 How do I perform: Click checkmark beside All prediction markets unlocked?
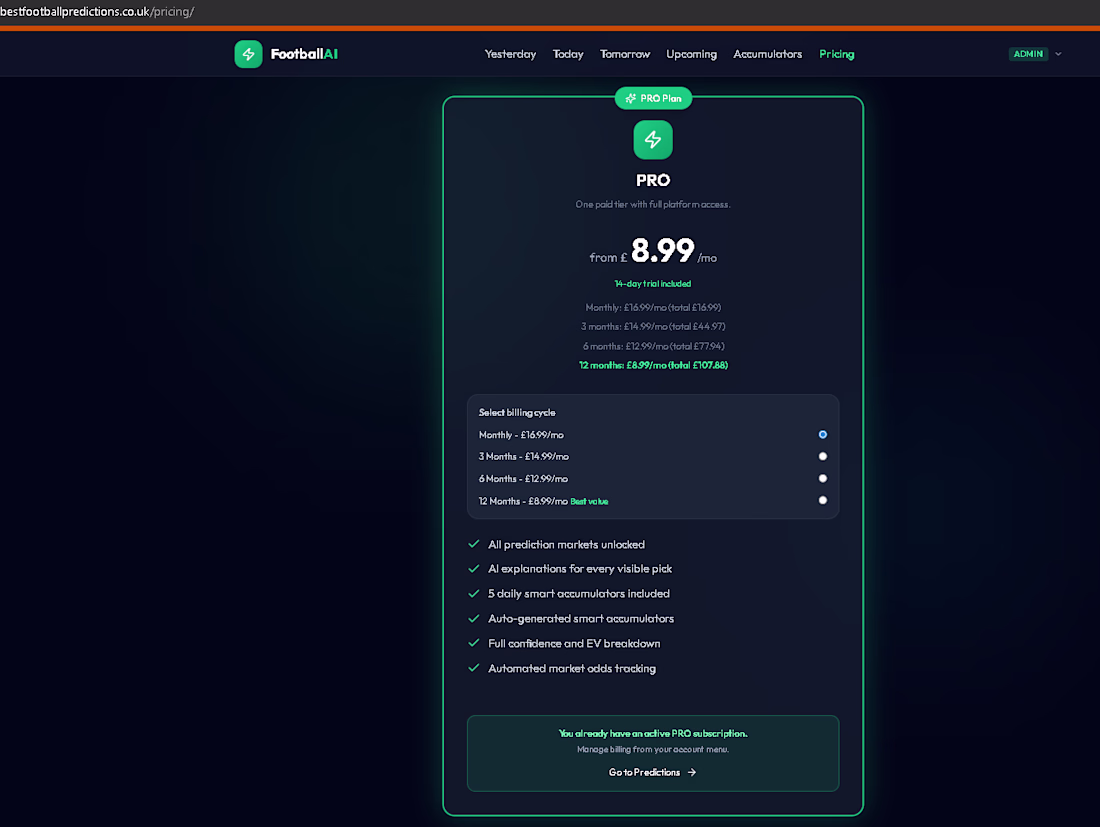coord(474,544)
